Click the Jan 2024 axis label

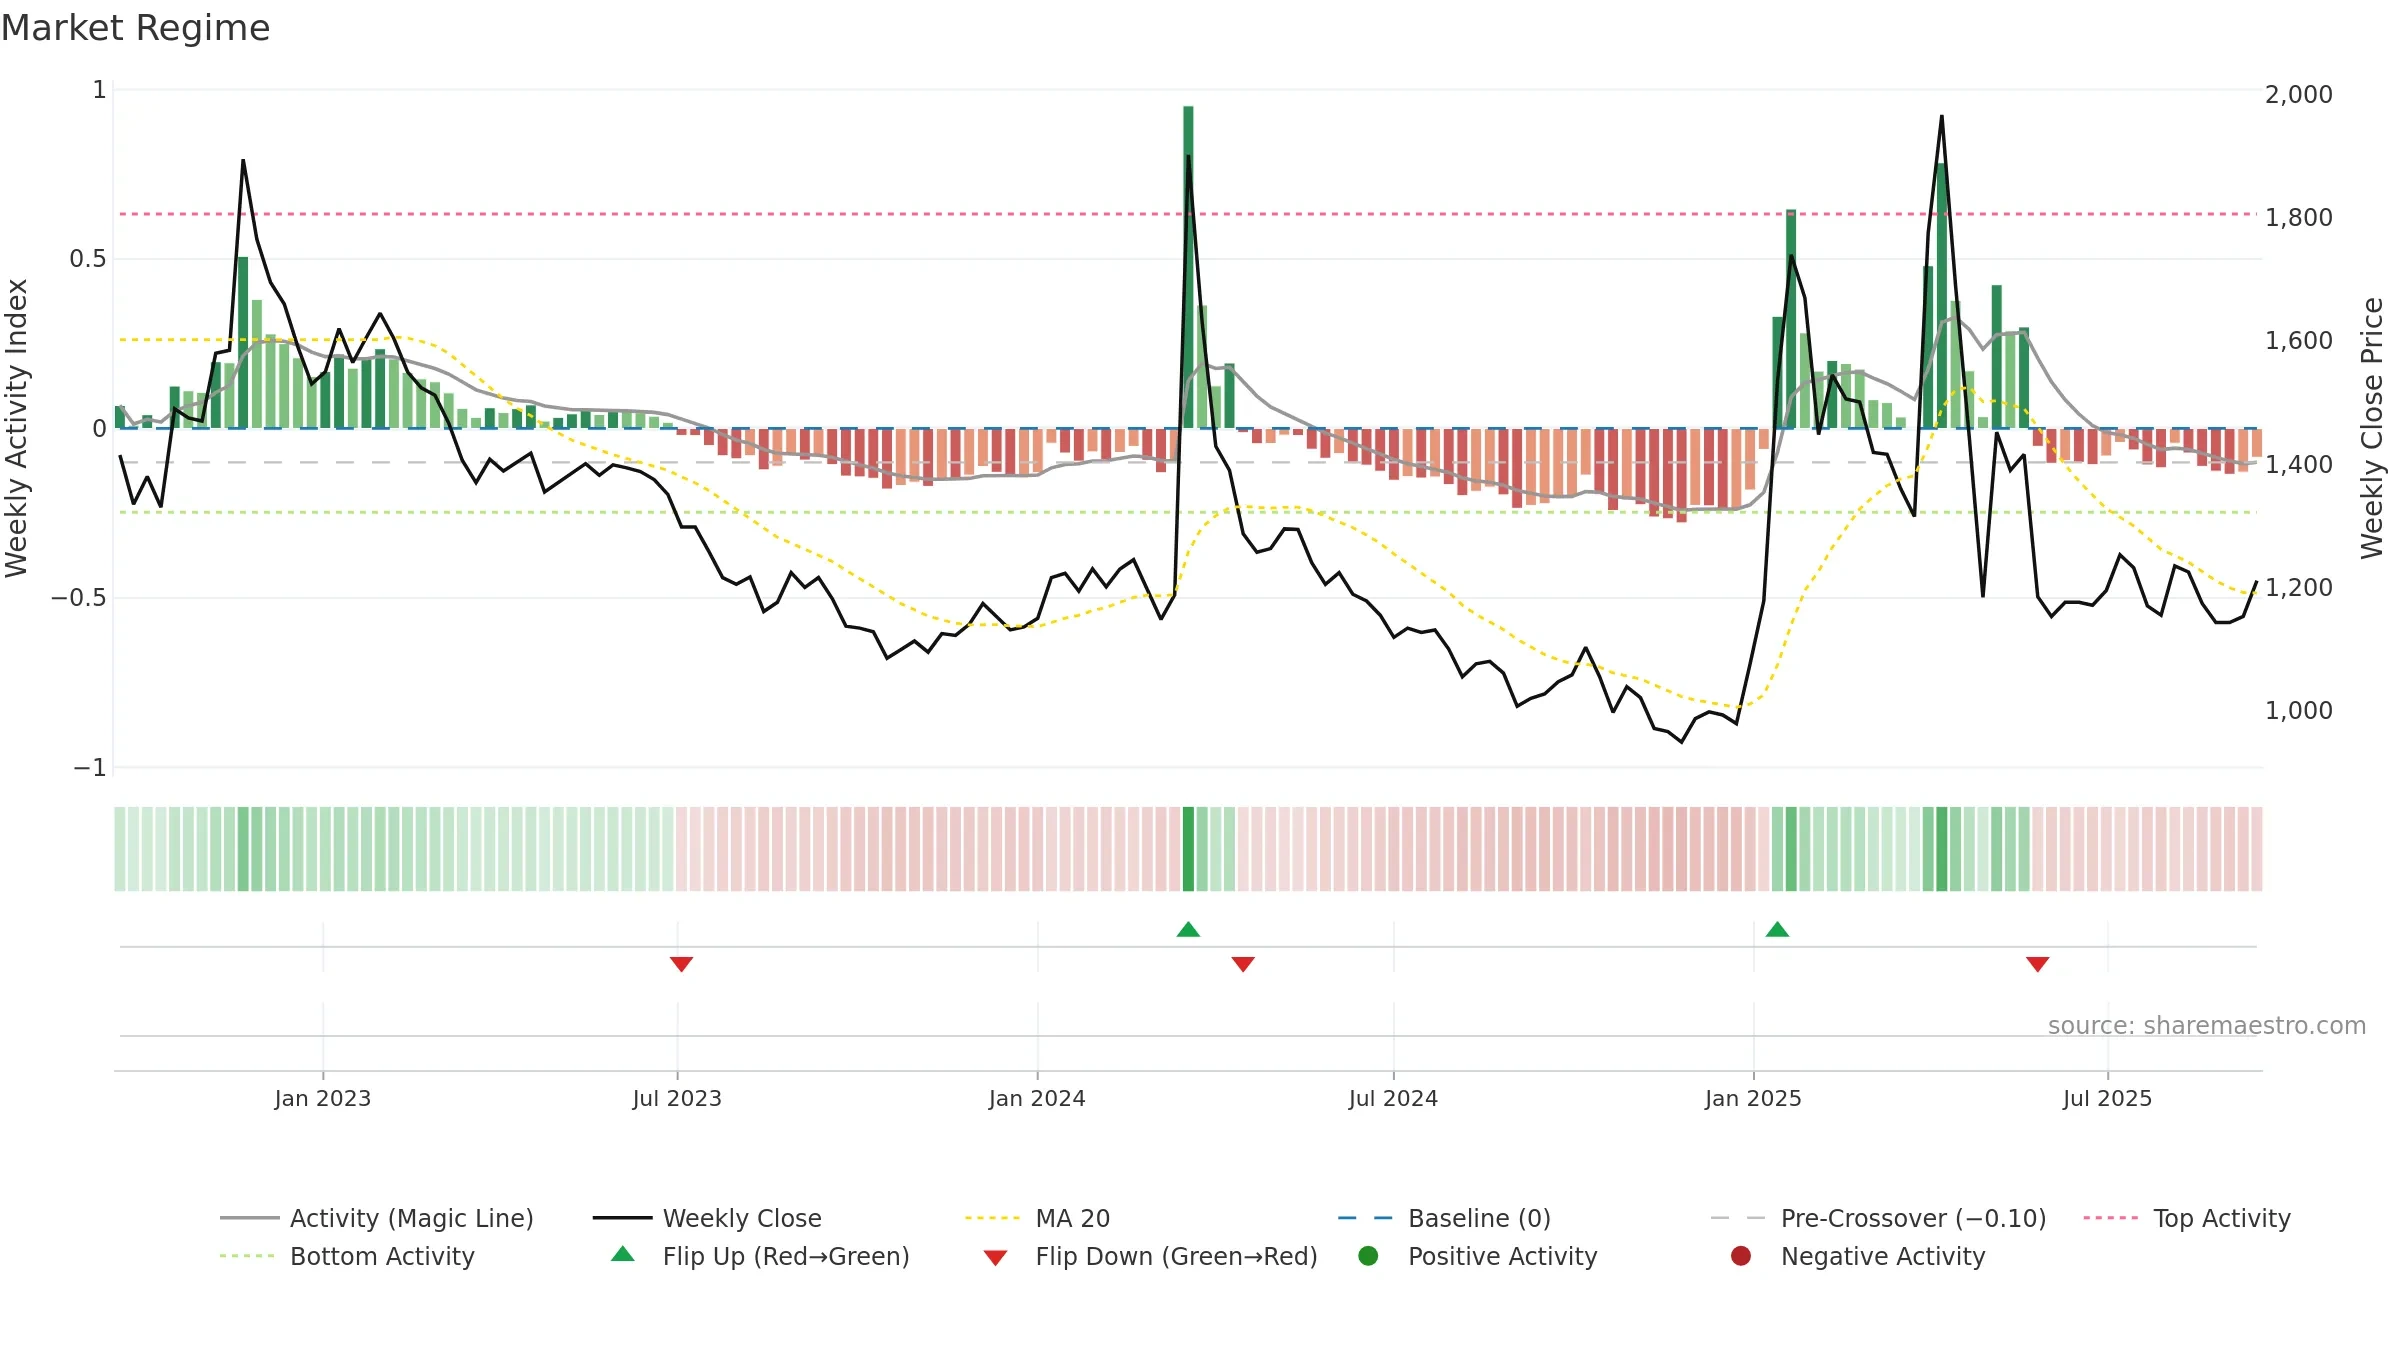(x=1037, y=1099)
